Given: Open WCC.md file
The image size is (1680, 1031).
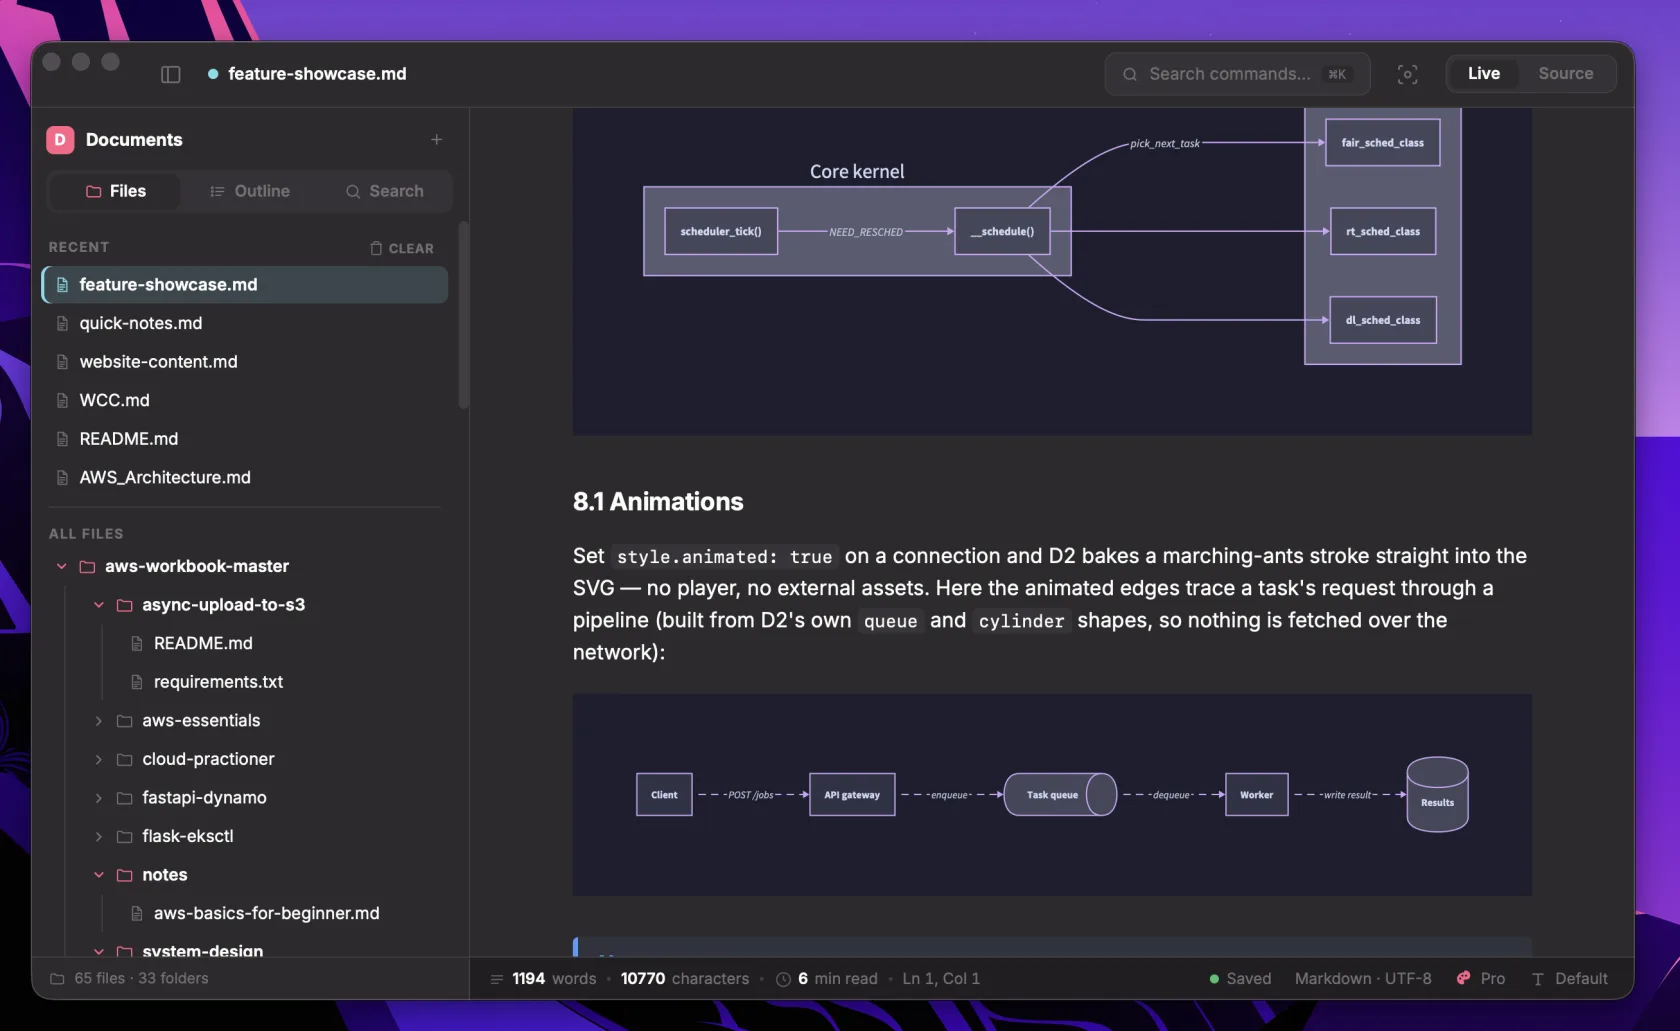Looking at the screenshot, I should coord(245,400).
